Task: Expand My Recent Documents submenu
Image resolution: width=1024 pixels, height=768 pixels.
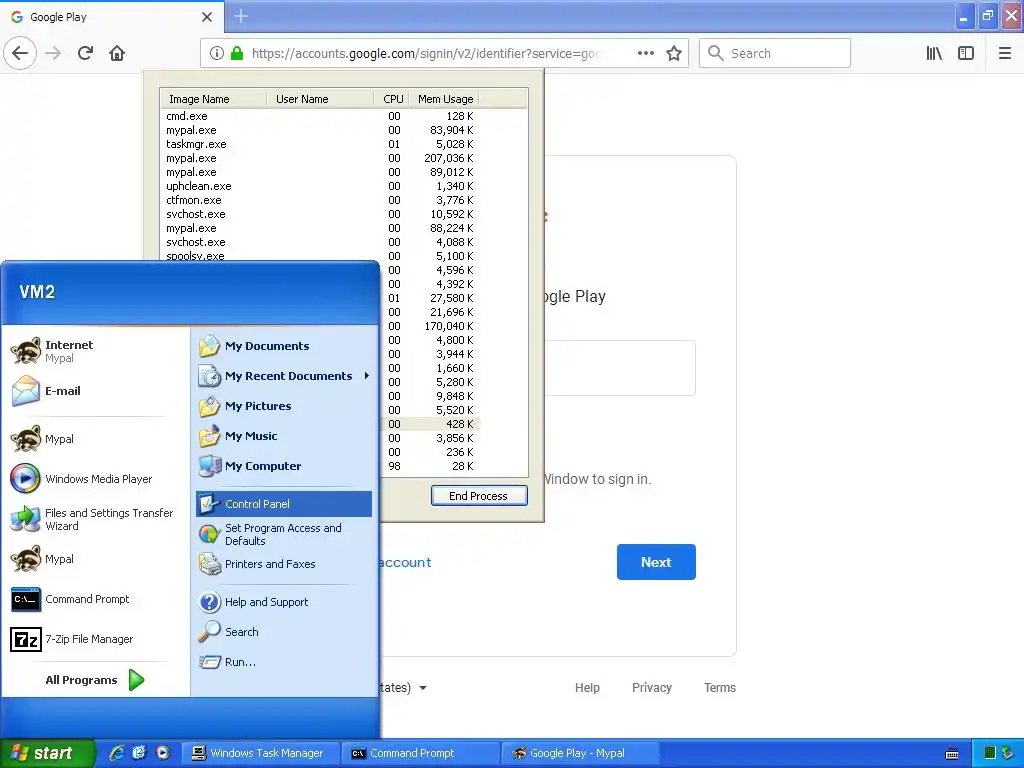Action: coord(283,376)
